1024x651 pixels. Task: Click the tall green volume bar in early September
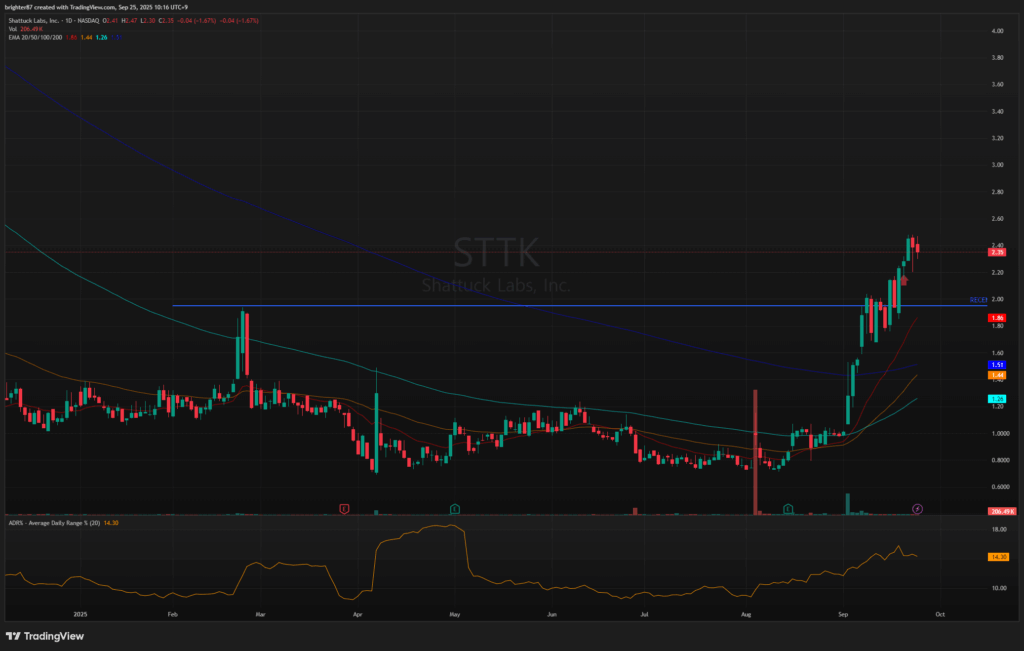pos(848,504)
